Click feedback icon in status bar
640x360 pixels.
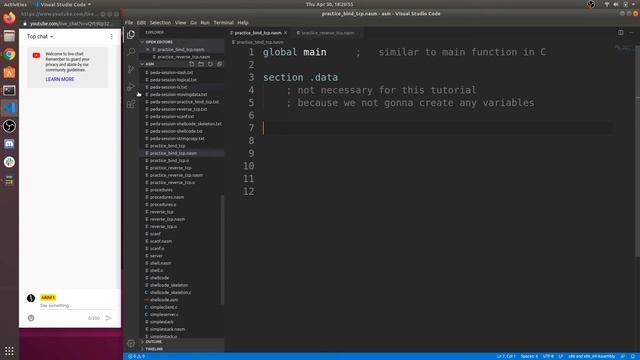tap(623, 356)
